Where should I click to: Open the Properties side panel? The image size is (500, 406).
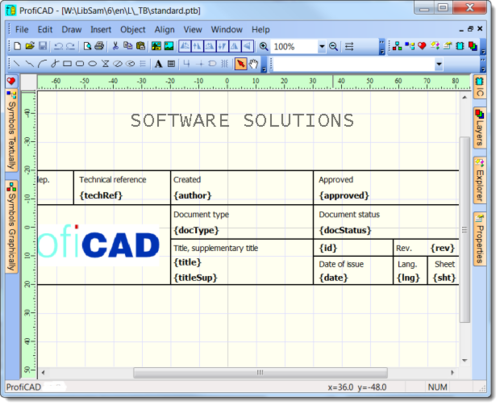[479, 239]
